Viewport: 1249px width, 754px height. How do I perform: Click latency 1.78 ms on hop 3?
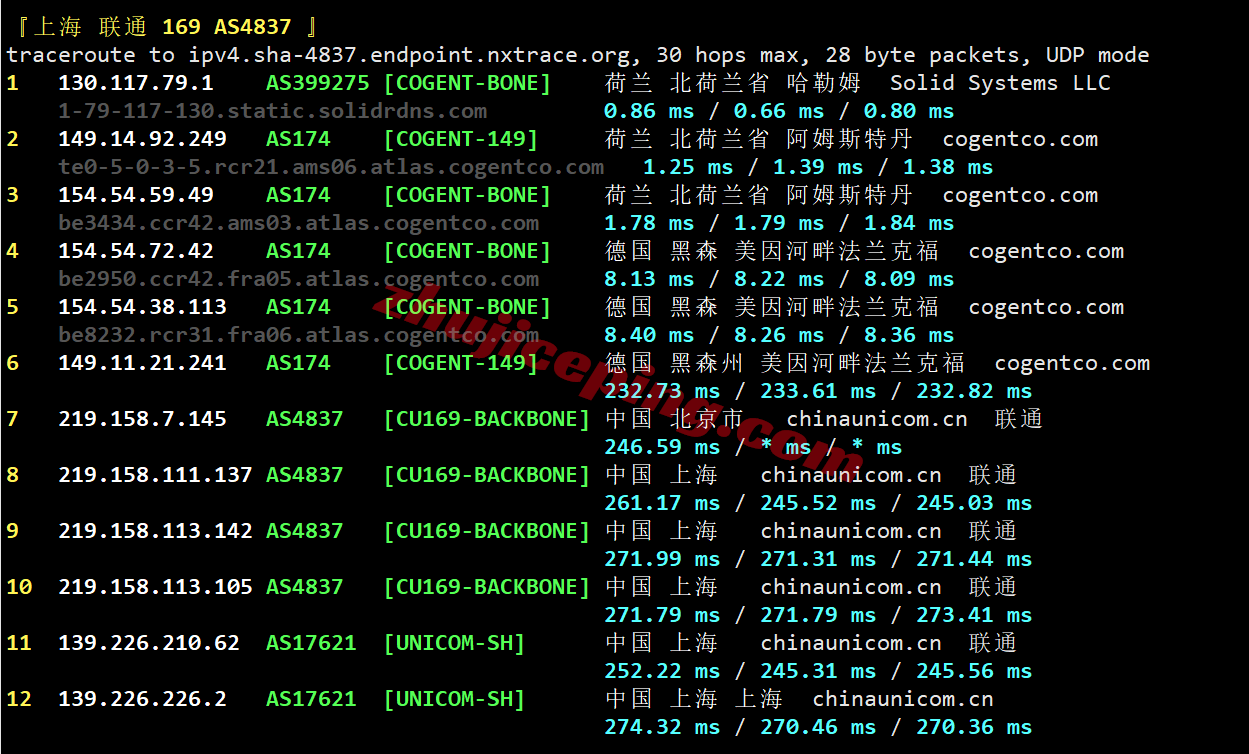point(649,223)
